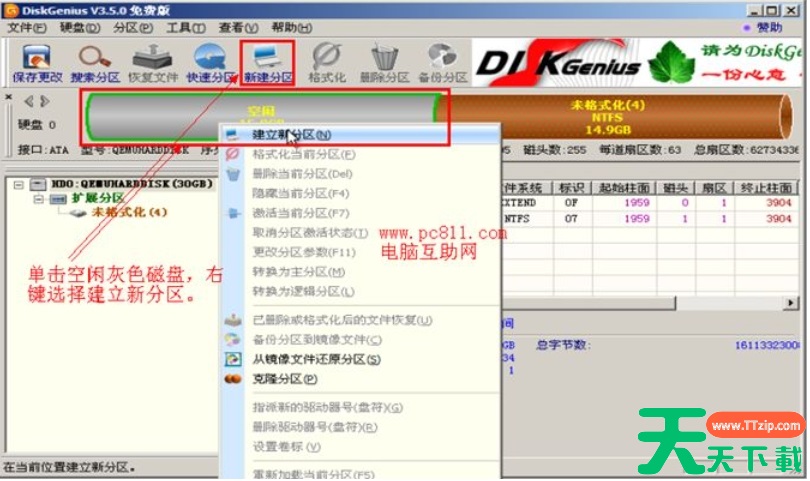The image size is (810, 481).
Task: Click the 保存更改 save changes toolbar icon
Action: coord(37,64)
